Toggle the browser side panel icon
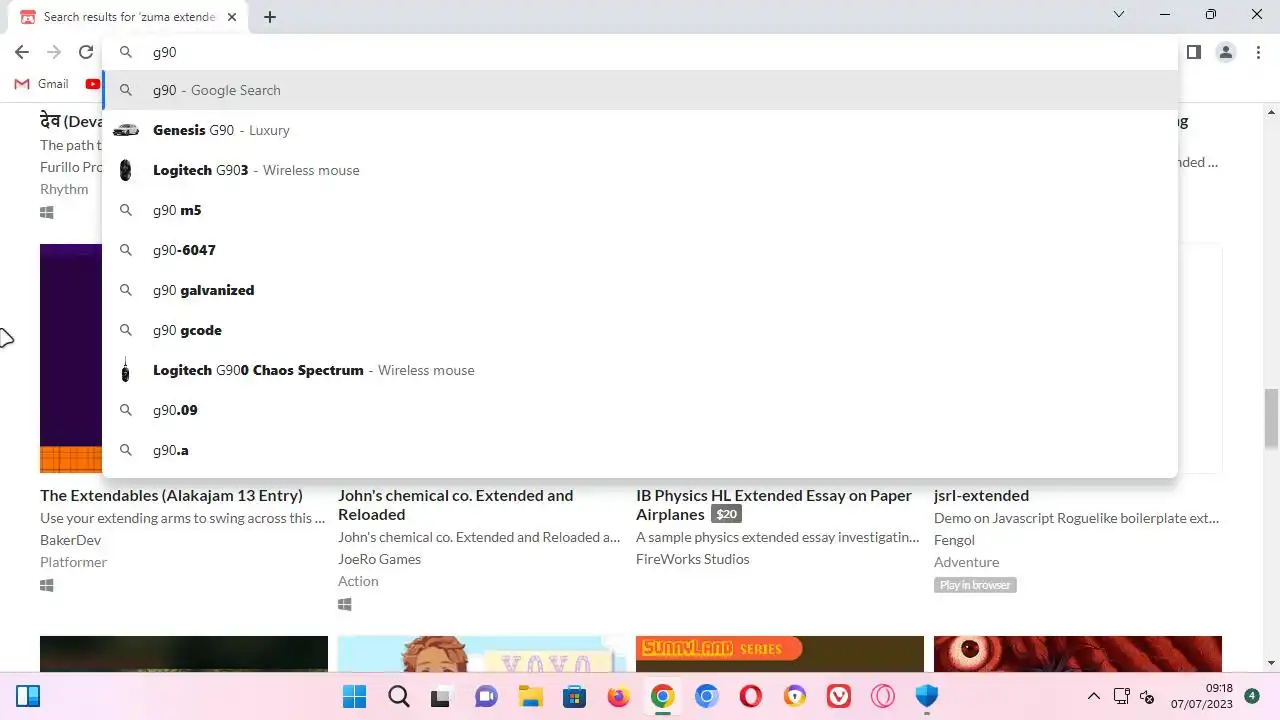Screen dimensions: 1280x720 [1194, 52]
